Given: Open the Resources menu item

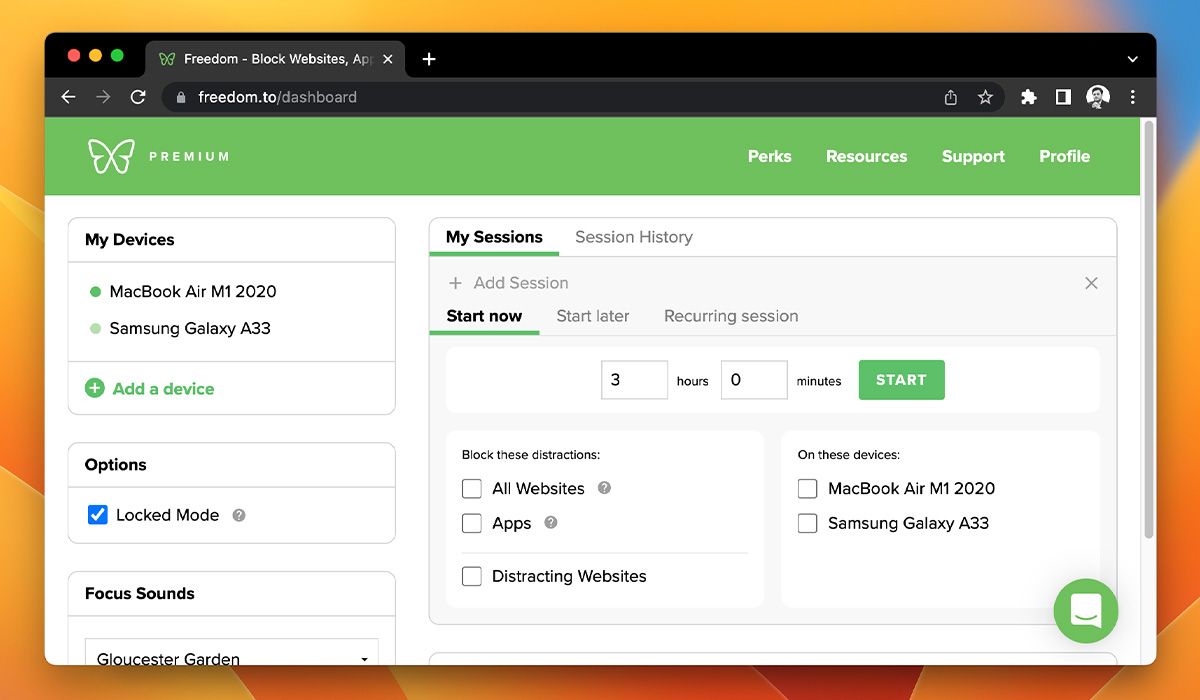Looking at the screenshot, I should pos(867,156).
